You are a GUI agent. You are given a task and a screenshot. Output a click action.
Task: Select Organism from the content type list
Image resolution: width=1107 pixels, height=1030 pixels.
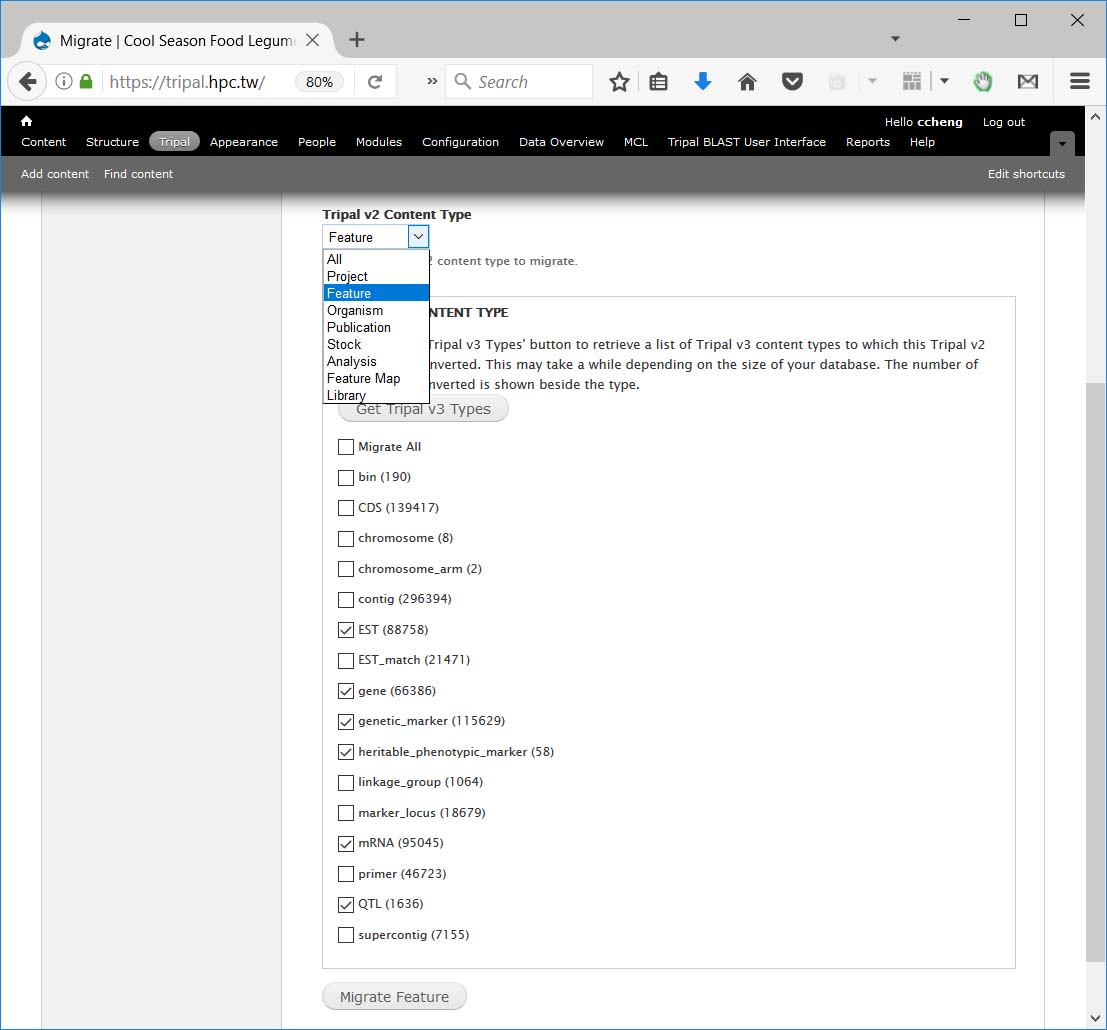355,310
